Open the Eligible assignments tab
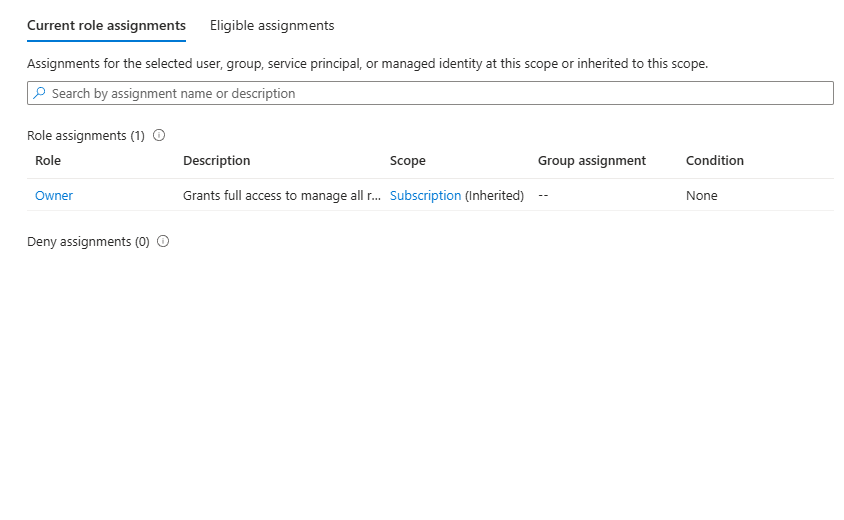 272,25
